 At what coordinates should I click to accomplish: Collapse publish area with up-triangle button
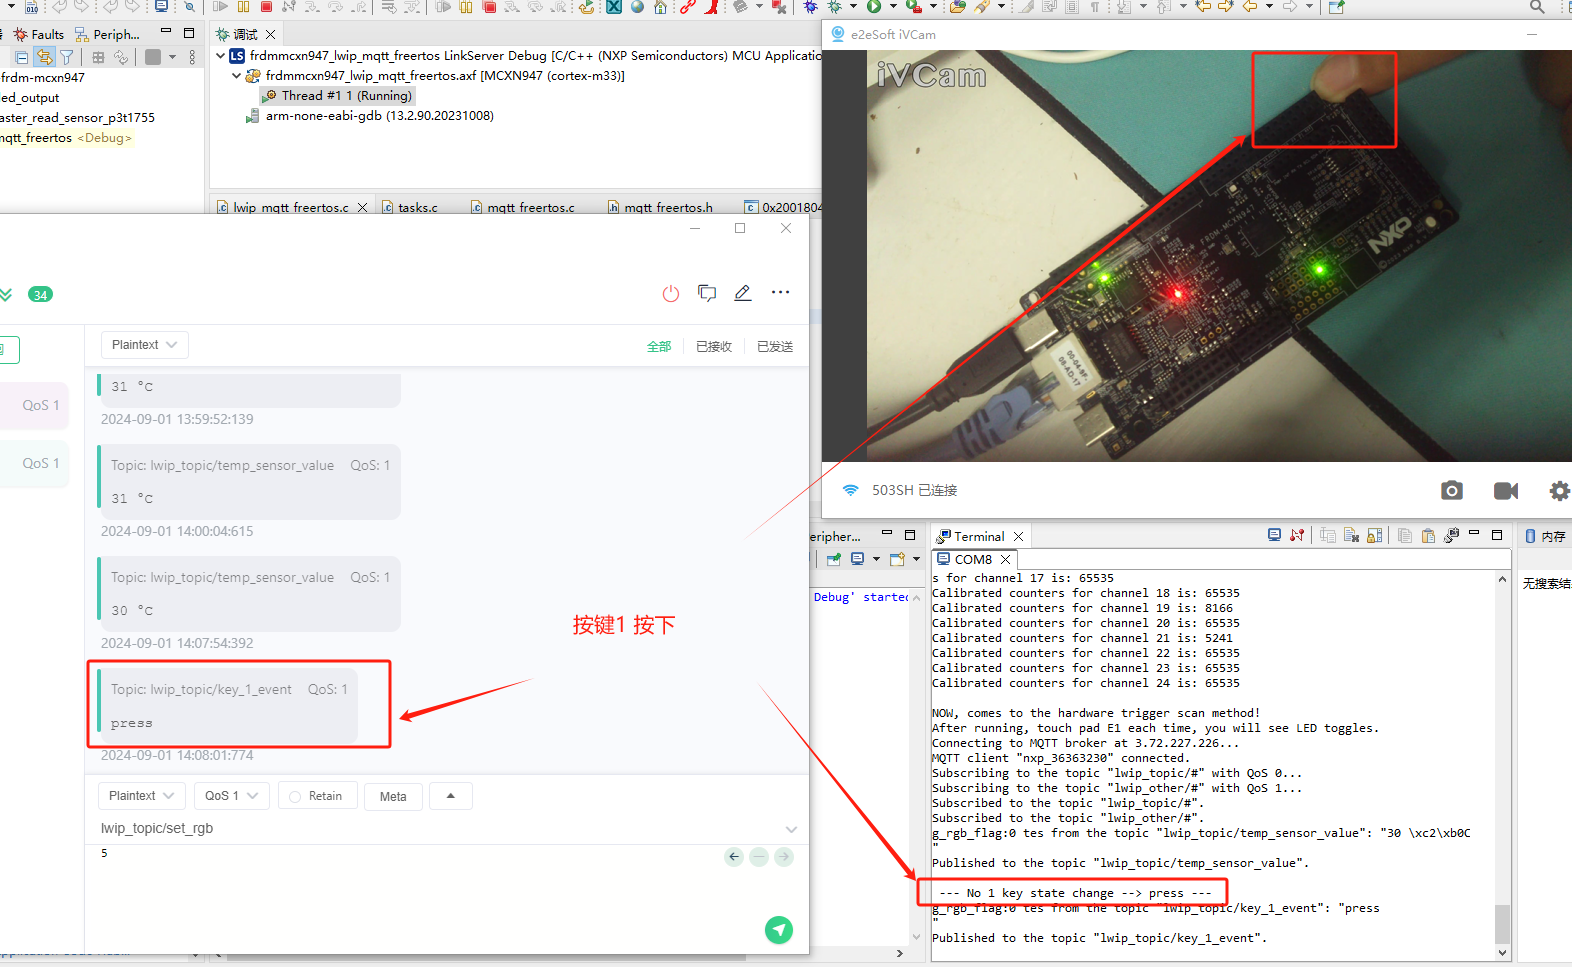coord(450,796)
